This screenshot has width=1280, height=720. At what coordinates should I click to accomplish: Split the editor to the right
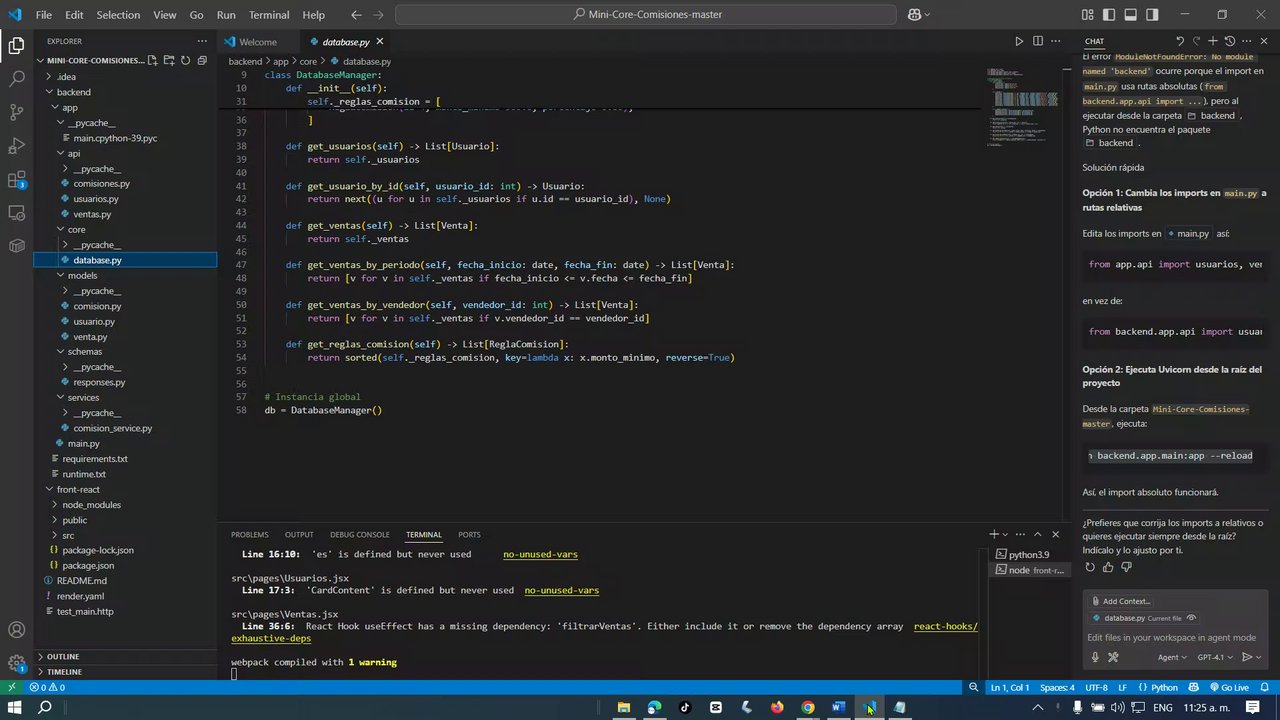pyautogui.click(x=1038, y=42)
